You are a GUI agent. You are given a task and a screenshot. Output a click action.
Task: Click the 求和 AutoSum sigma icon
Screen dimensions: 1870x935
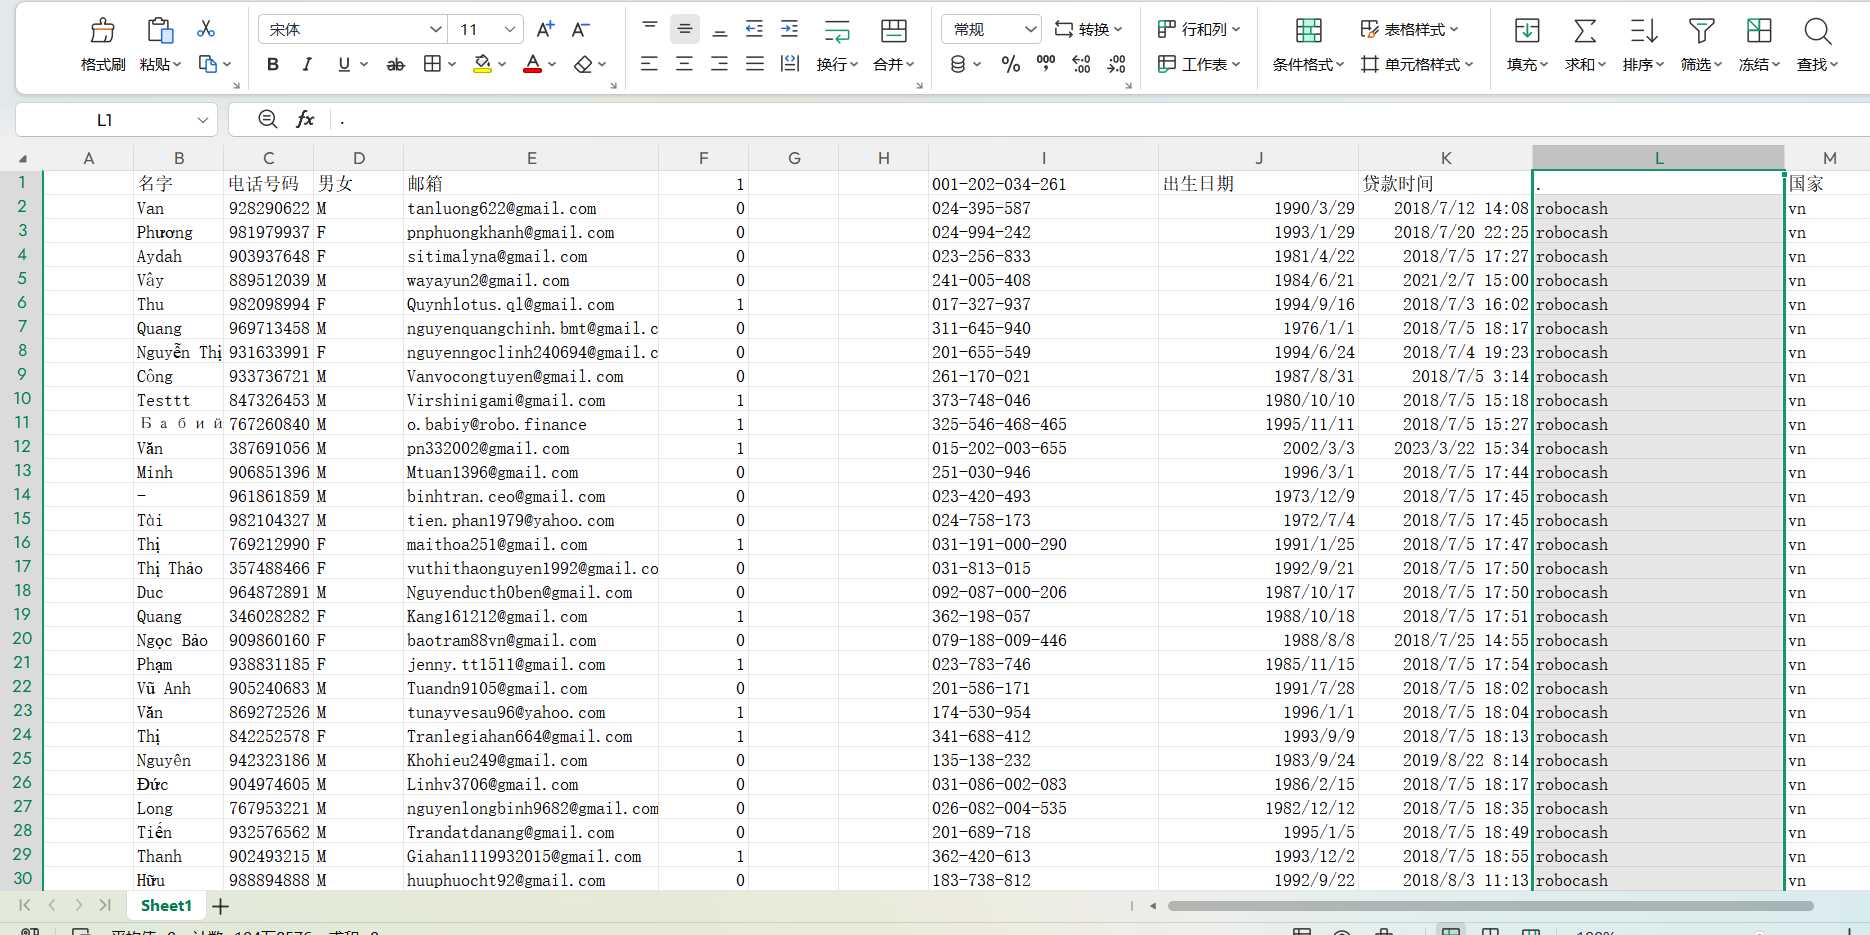(x=1585, y=31)
